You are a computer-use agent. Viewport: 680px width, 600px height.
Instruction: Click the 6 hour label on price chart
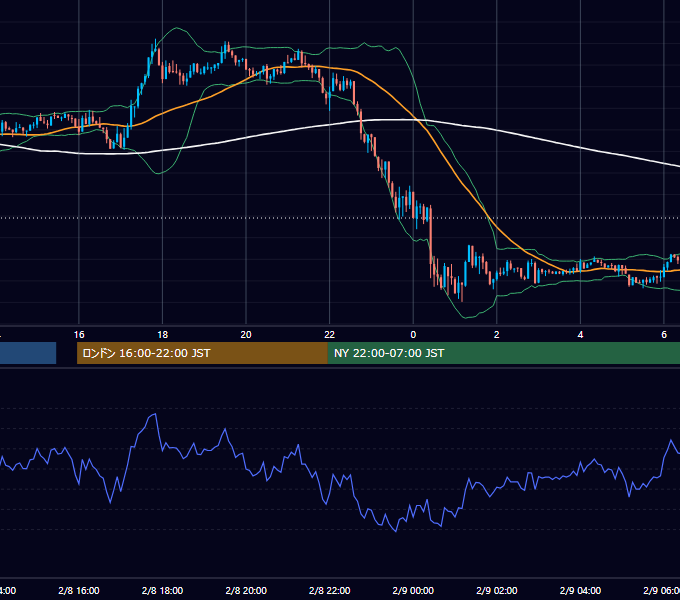pyautogui.click(x=664, y=335)
